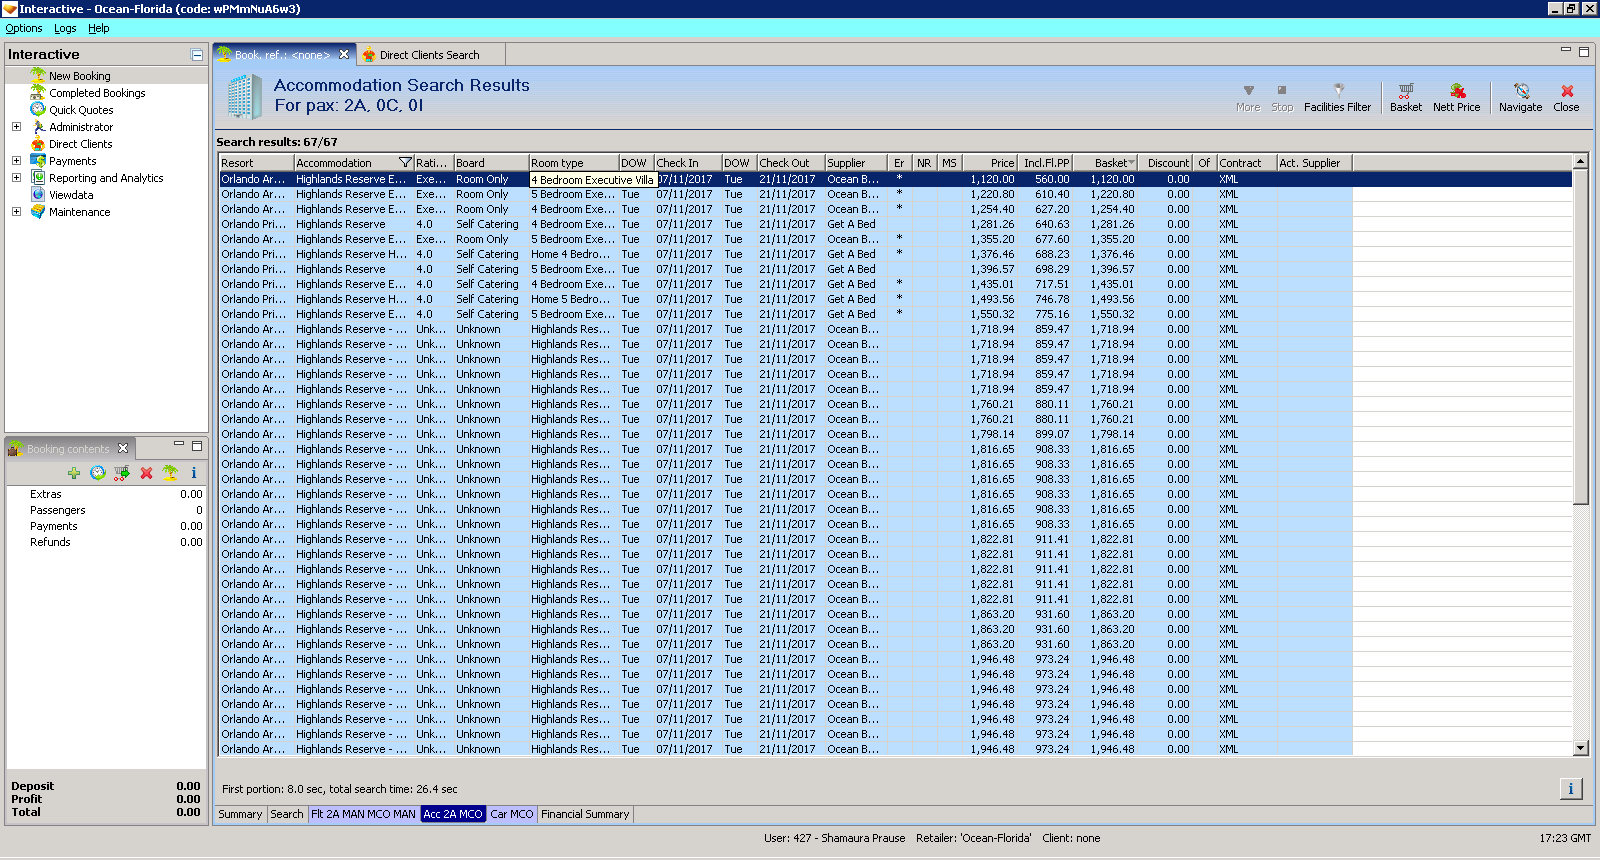Image resolution: width=1600 pixels, height=860 pixels.
Task: Open the Logs menu
Action: (65, 28)
